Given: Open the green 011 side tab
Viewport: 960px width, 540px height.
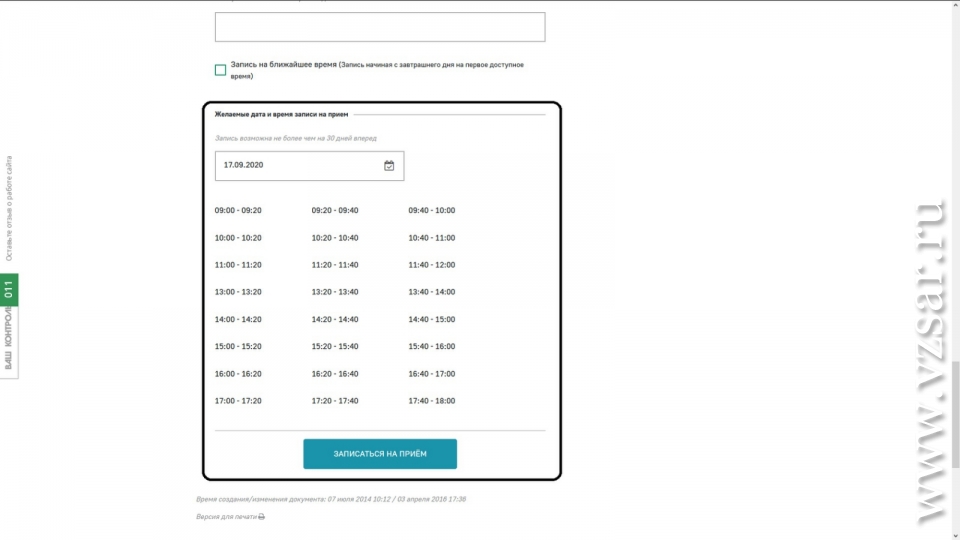Looking at the screenshot, I should point(9,290).
